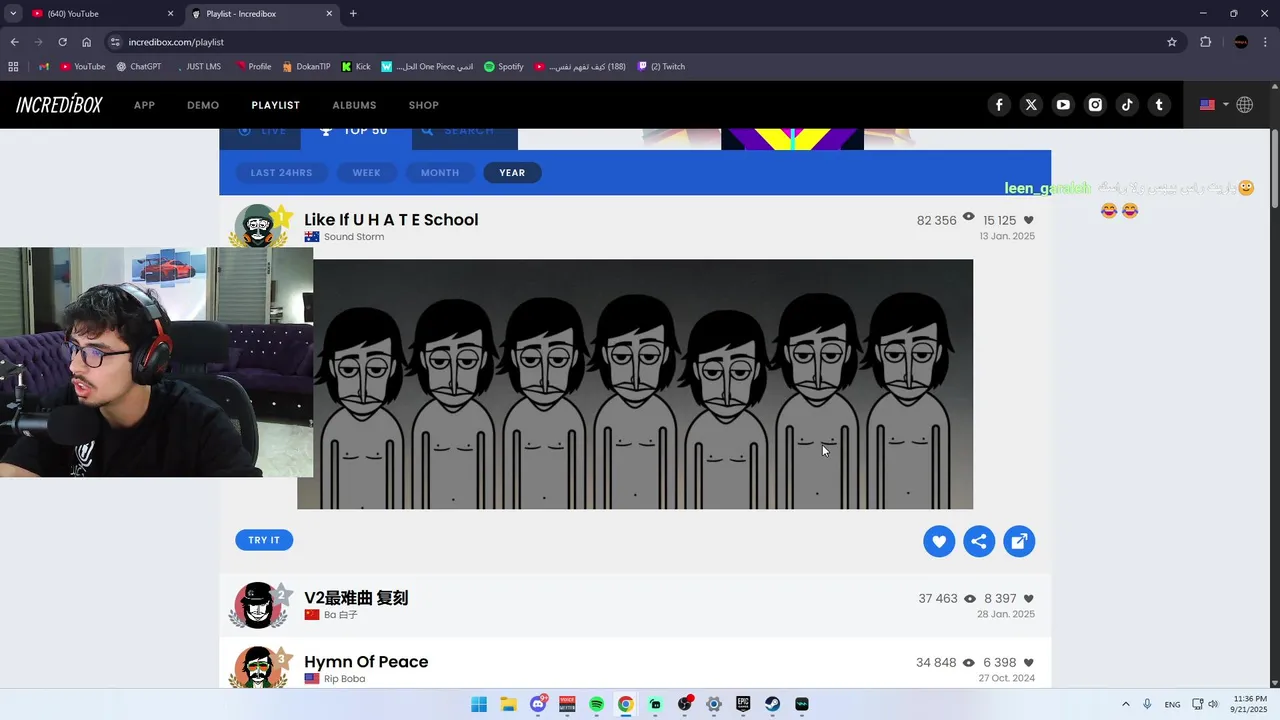Screen dimensions: 1280x720
Task: Open the Kick bookmark
Action: pos(356,67)
